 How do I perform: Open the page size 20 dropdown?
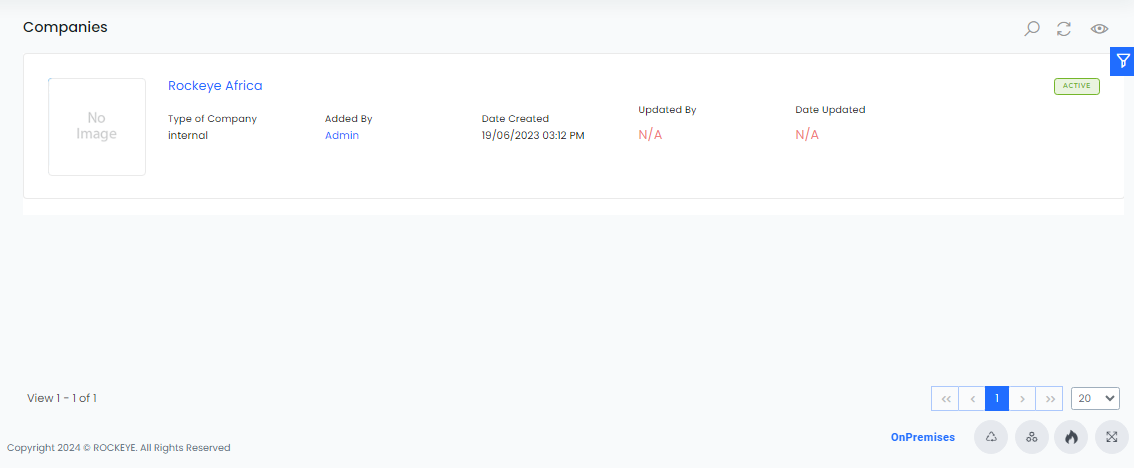tap(1096, 399)
